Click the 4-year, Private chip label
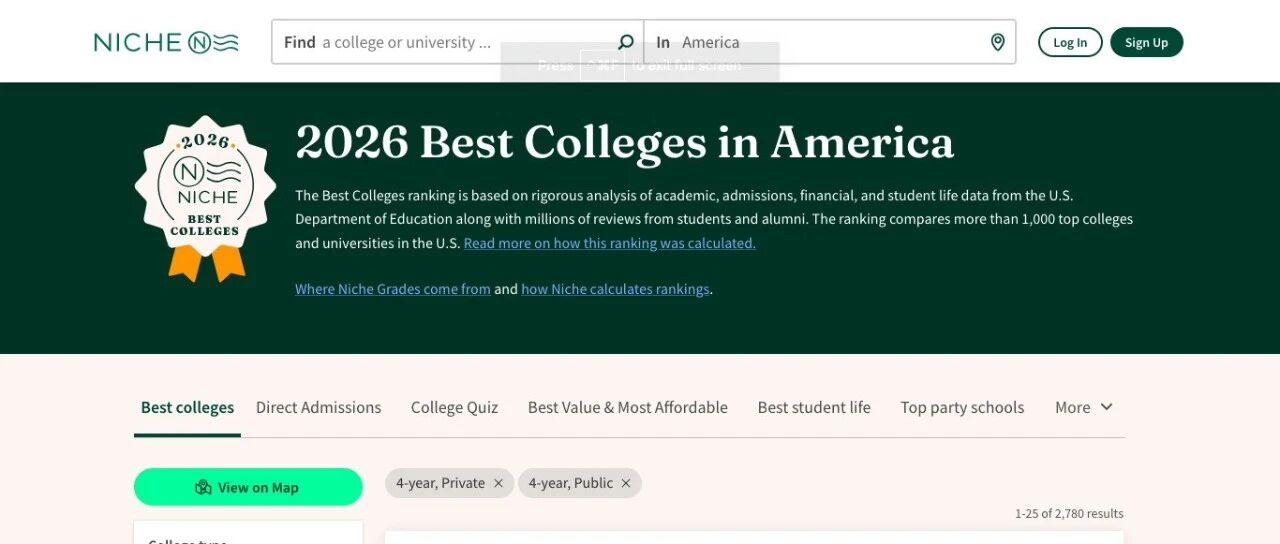This screenshot has width=1280, height=544. point(440,483)
